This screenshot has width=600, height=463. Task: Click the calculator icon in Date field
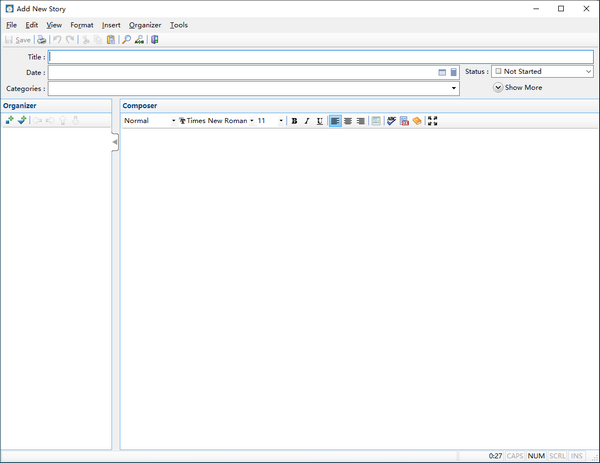coord(453,72)
